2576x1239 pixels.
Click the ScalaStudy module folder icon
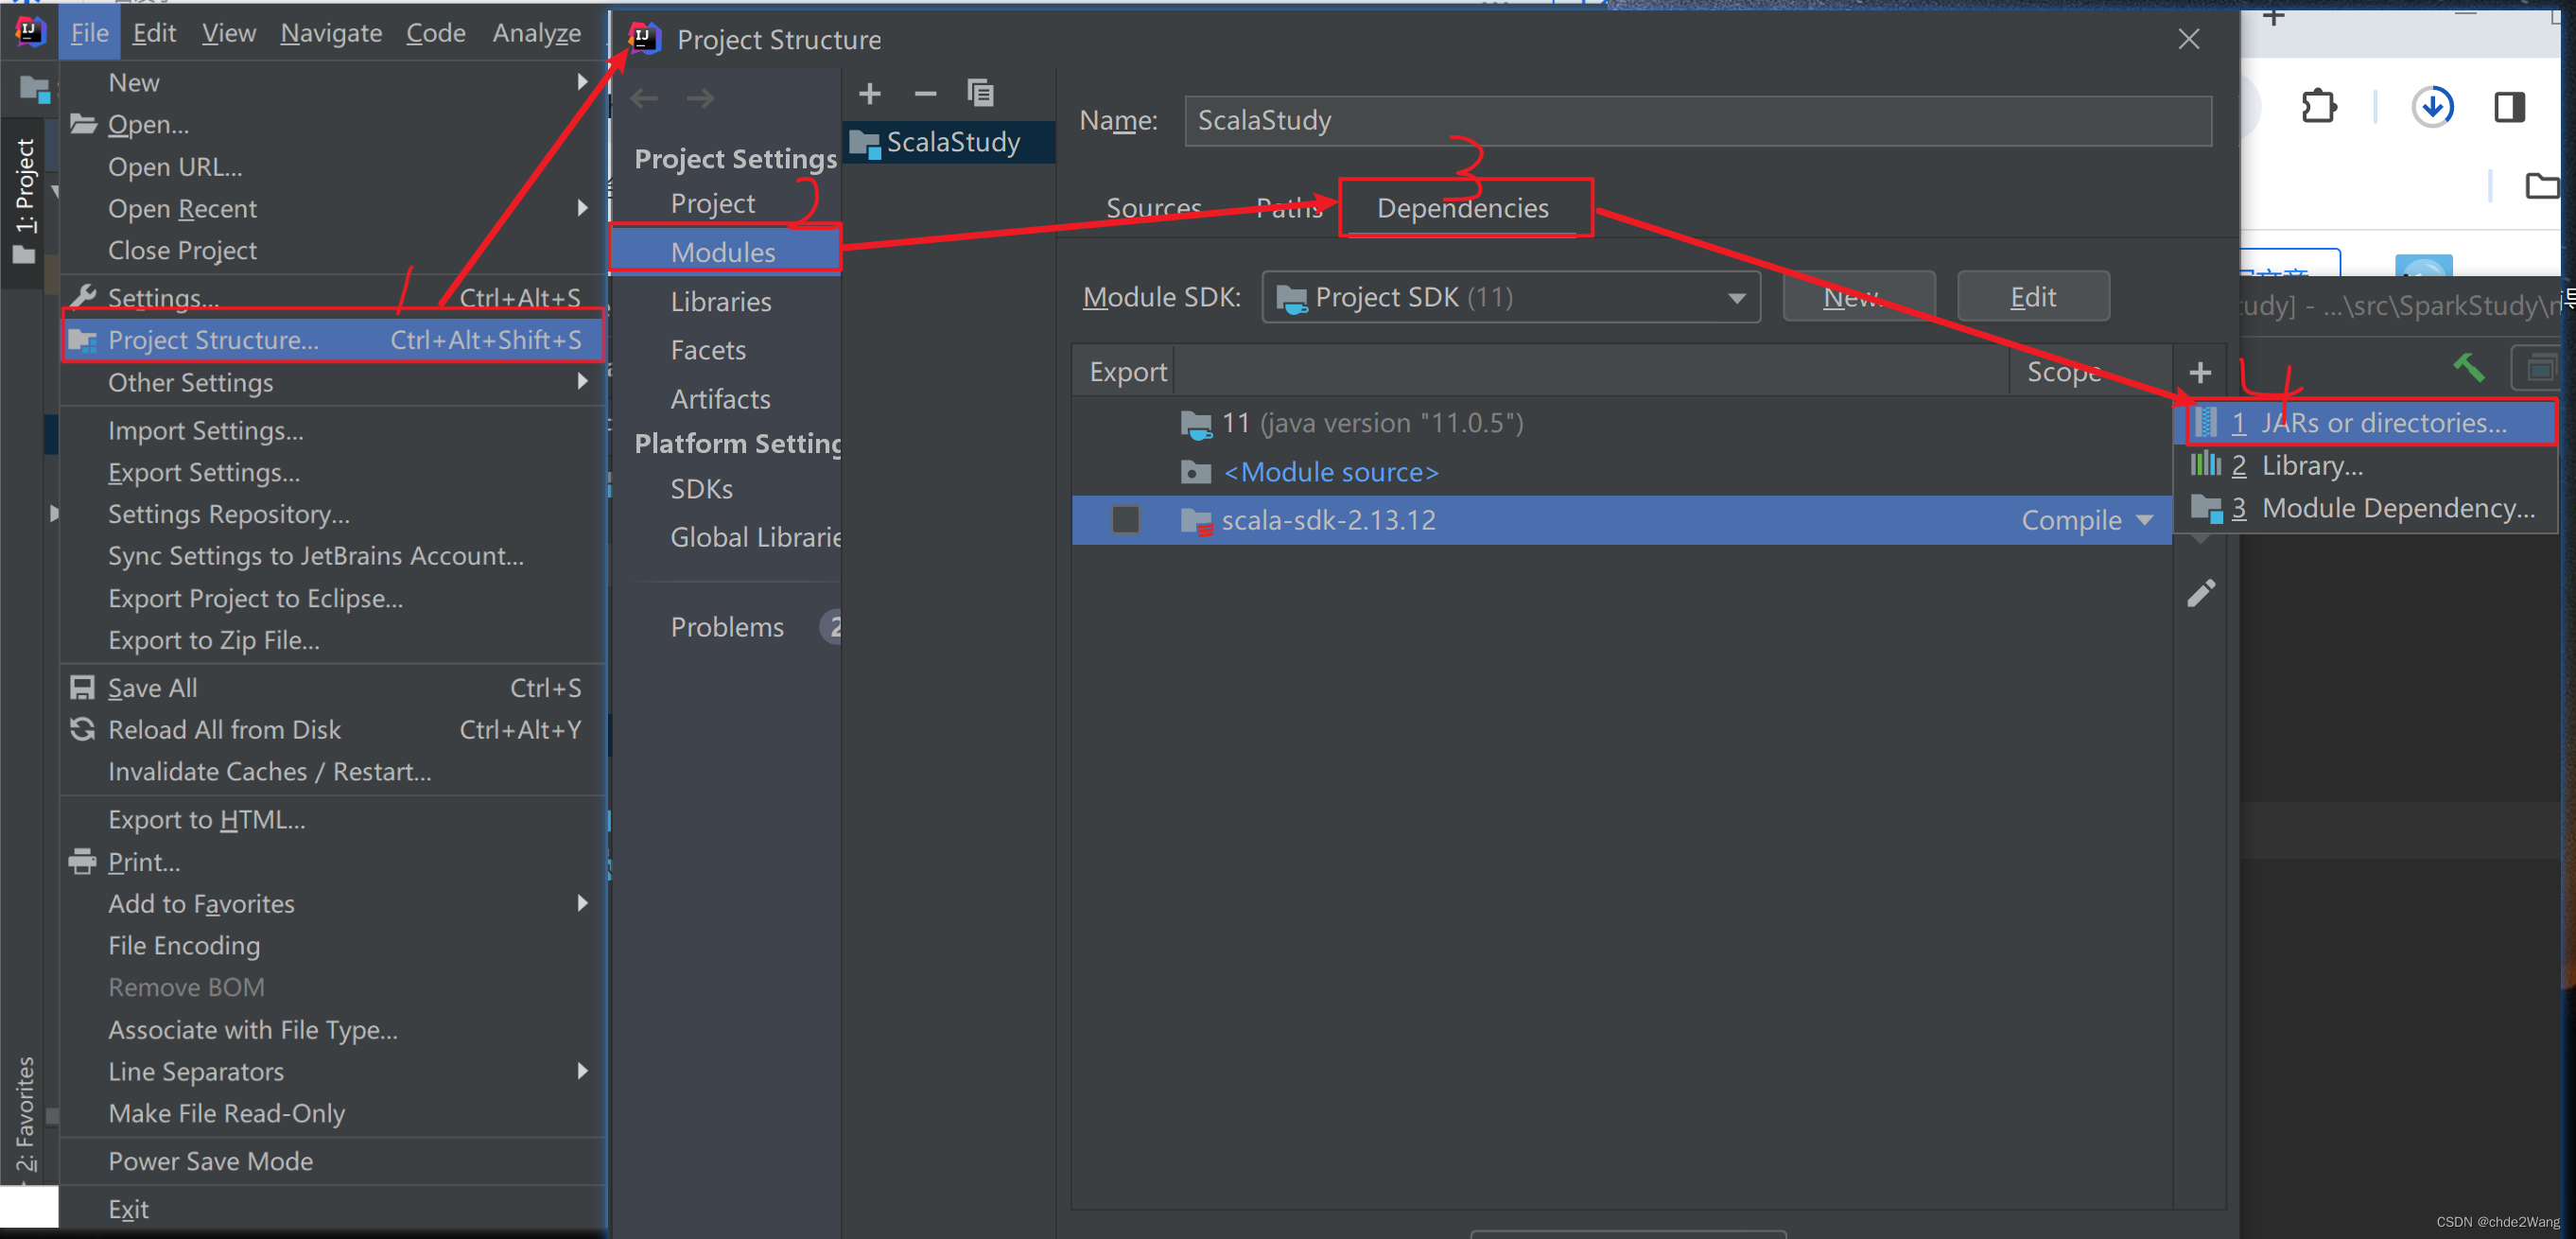[x=864, y=143]
